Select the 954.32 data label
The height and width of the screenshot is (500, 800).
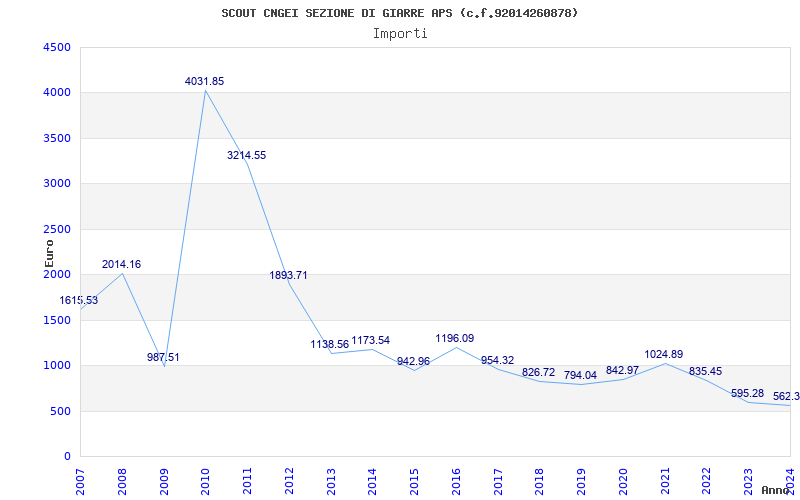(497, 360)
